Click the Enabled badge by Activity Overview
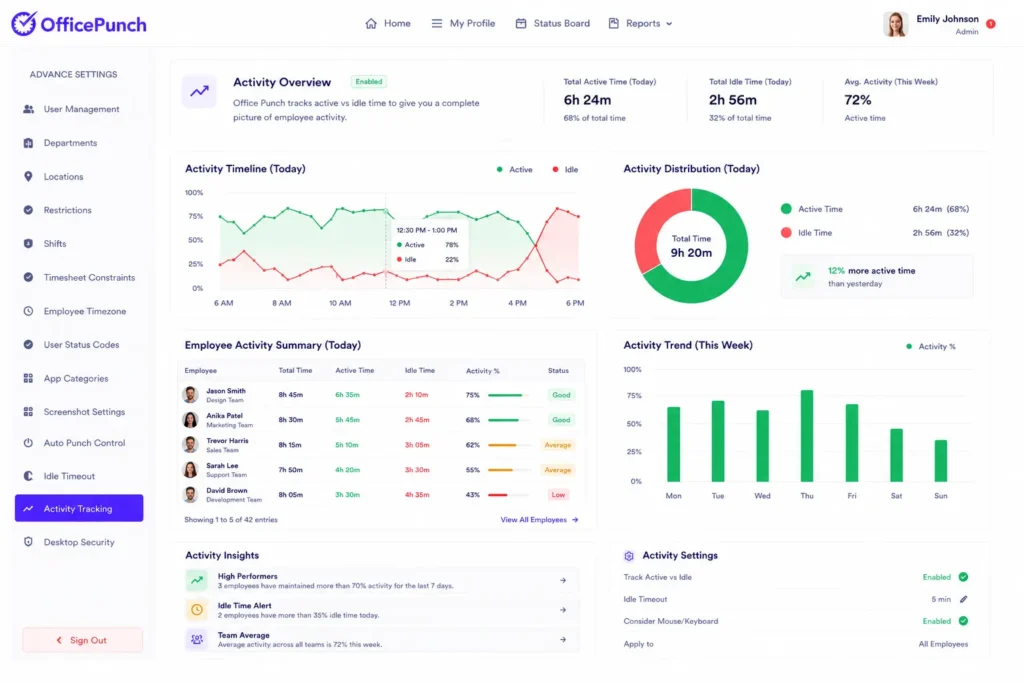Image resolution: width=1024 pixels, height=683 pixels. pyautogui.click(x=369, y=82)
